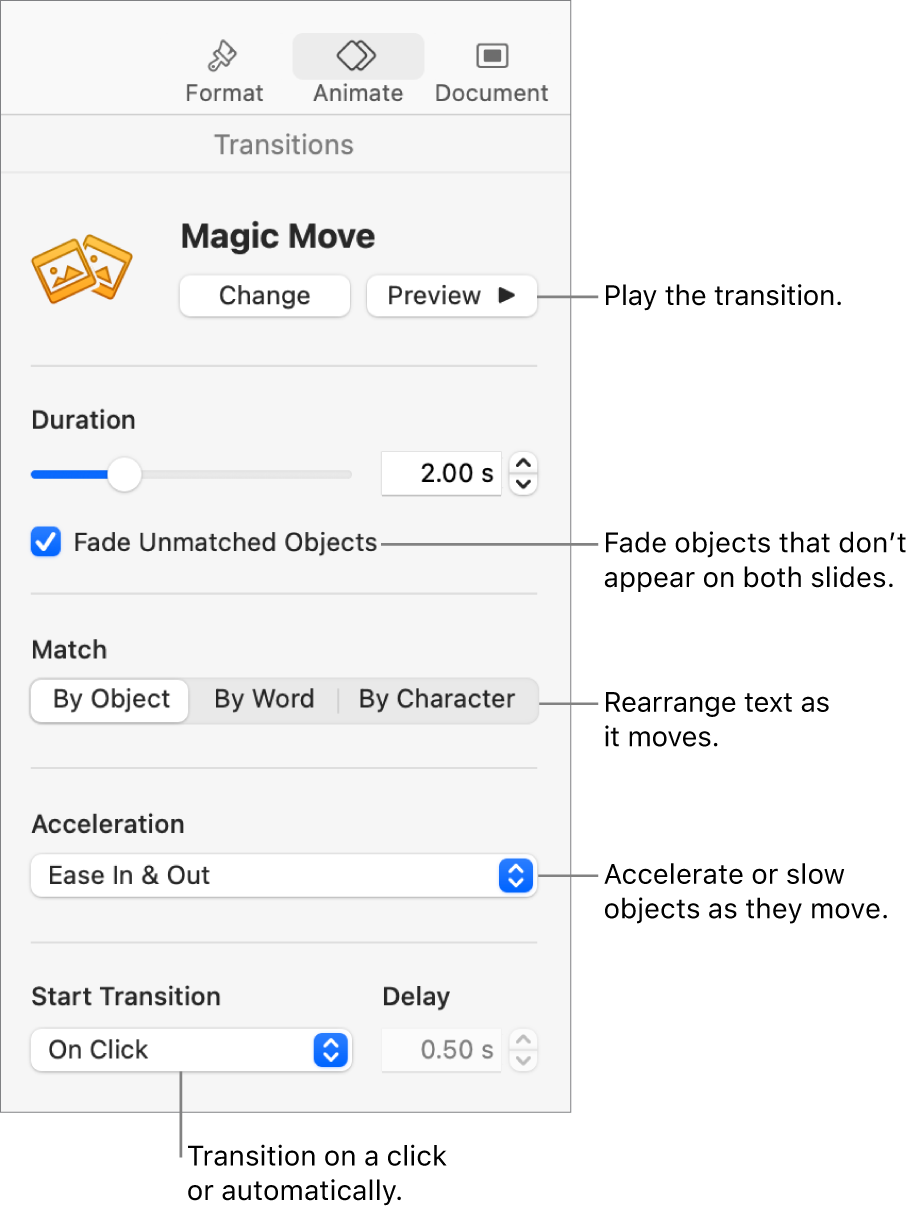
Task: Open the Start Transition On Click dropdown
Action: (x=191, y=1050)
